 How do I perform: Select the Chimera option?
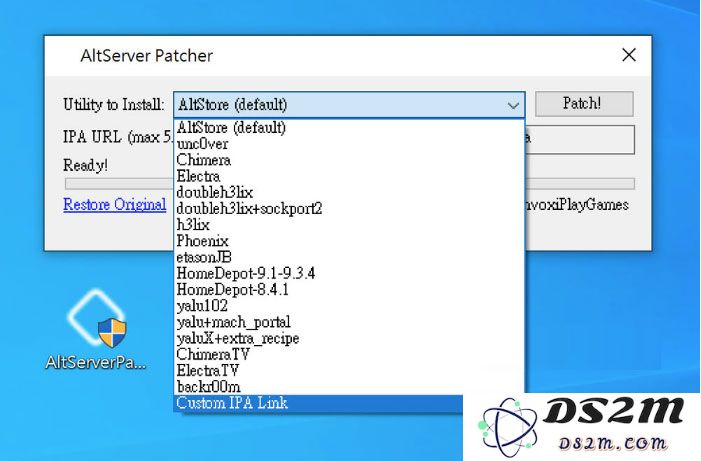coord(349,160)
